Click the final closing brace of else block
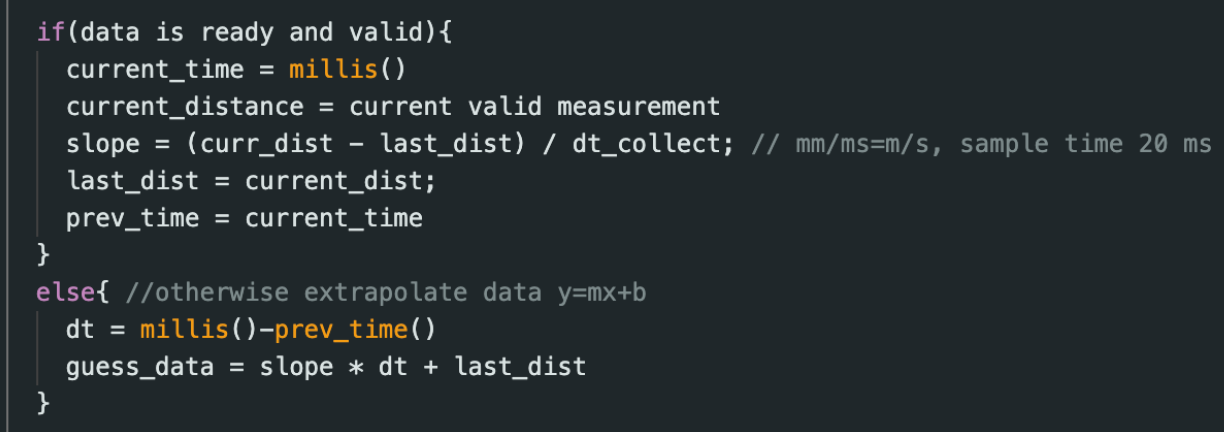This screenshot has height=432, width=1224. [x=42, y=404]
